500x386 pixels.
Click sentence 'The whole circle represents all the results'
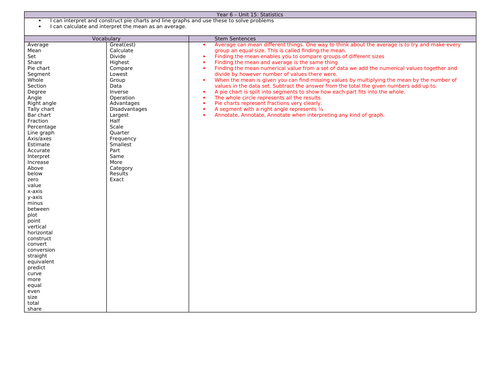(x=268, y=98)
